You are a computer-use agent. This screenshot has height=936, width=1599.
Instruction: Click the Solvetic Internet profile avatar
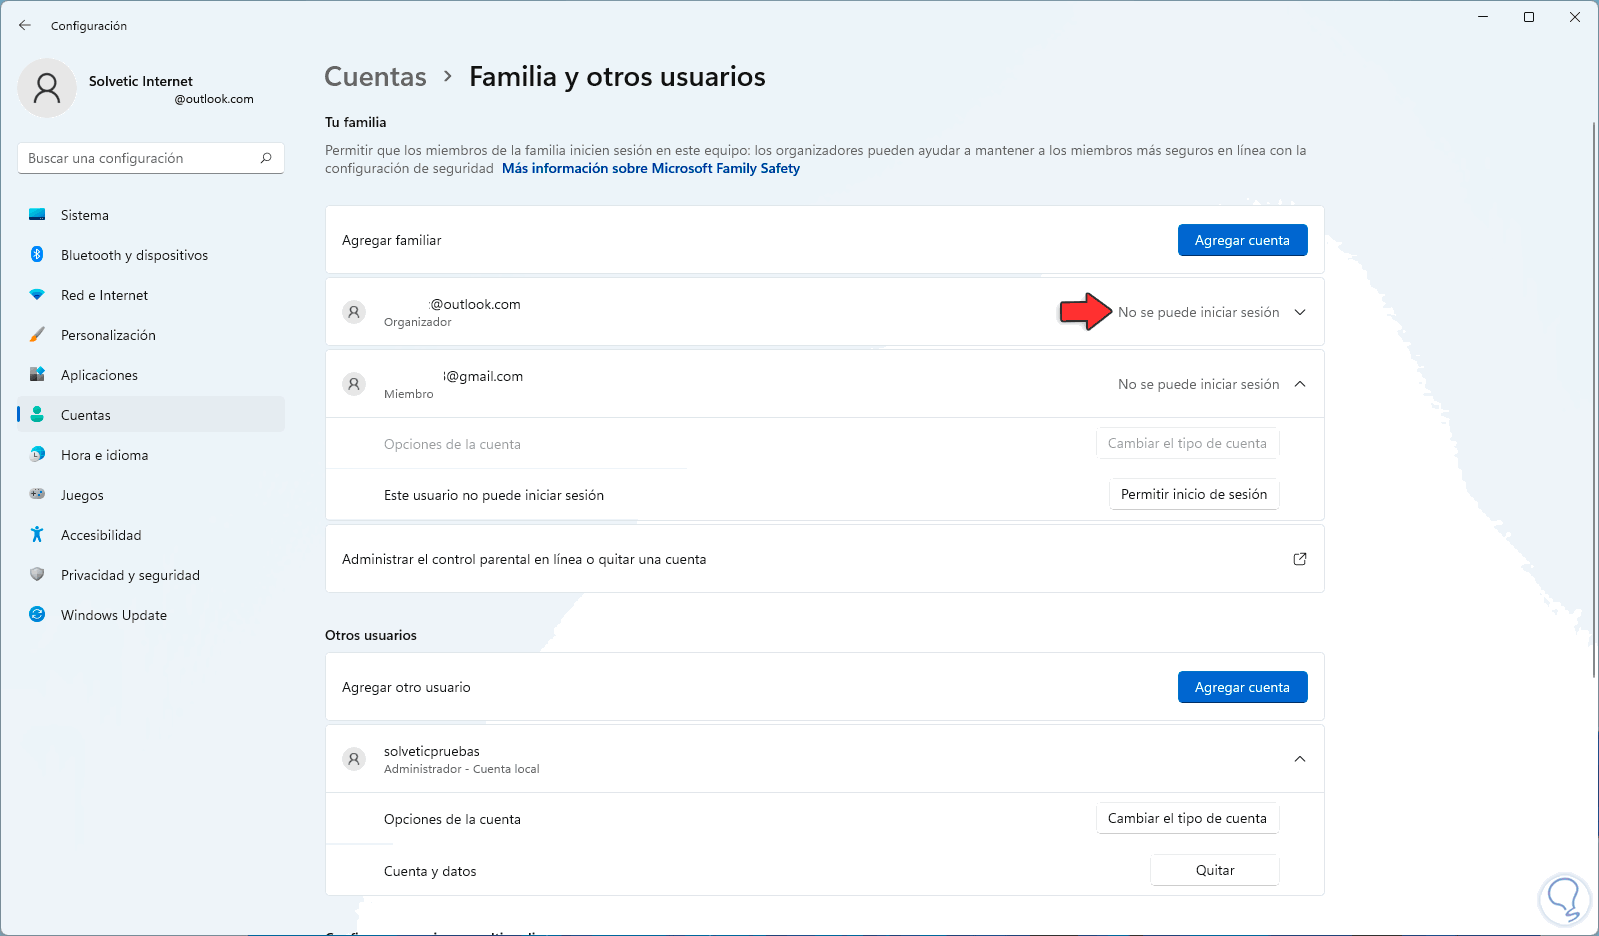pyautogui.click(x=47, y=88)
